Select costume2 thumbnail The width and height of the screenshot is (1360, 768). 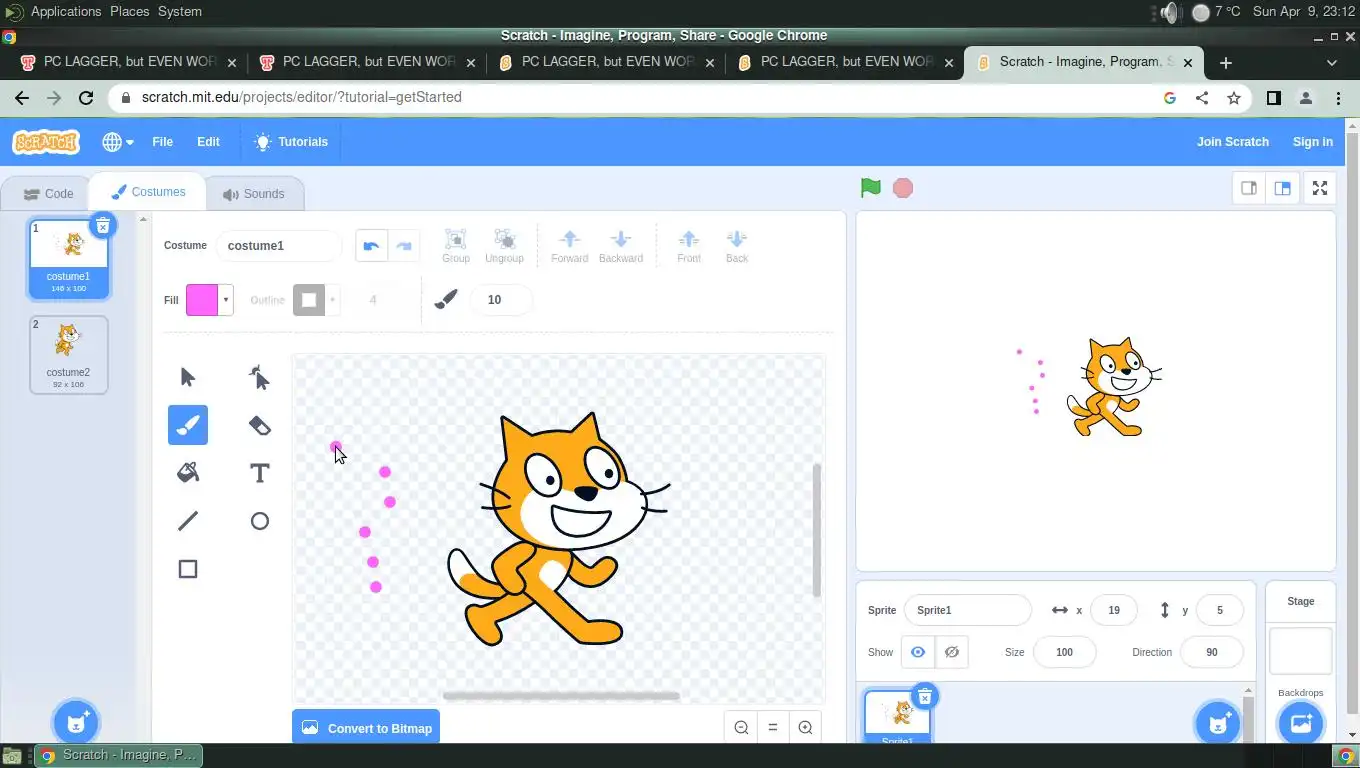(68, 355)
